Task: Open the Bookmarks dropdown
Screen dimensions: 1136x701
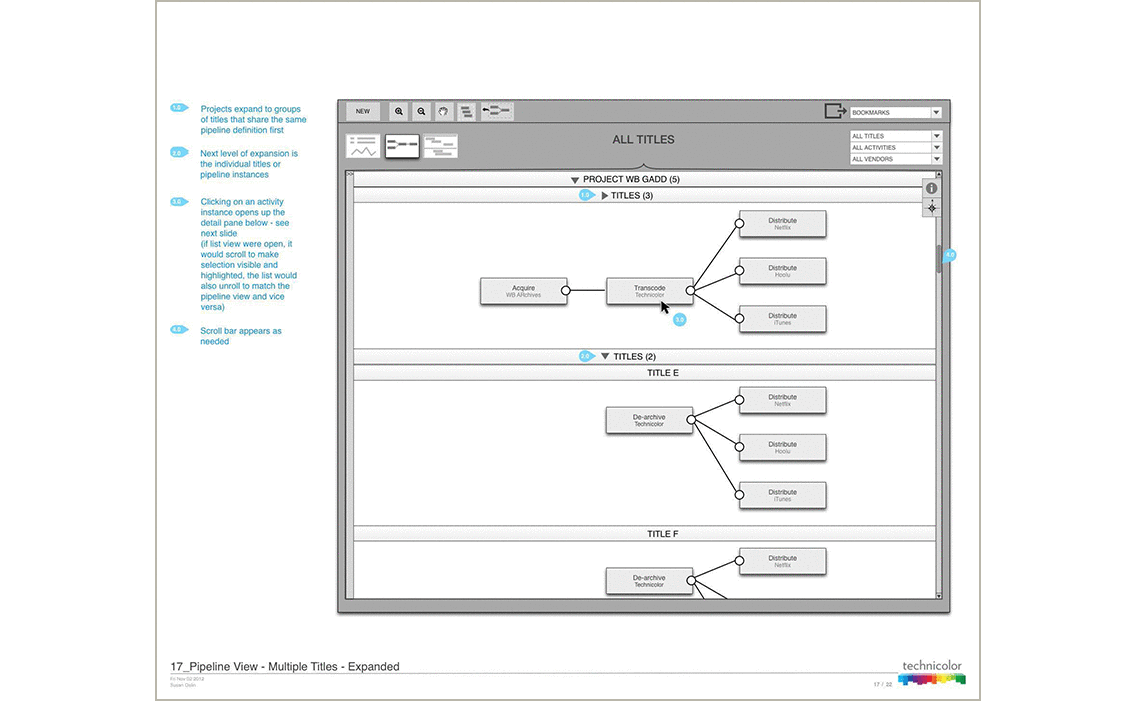Action: [x=894, y=113]
